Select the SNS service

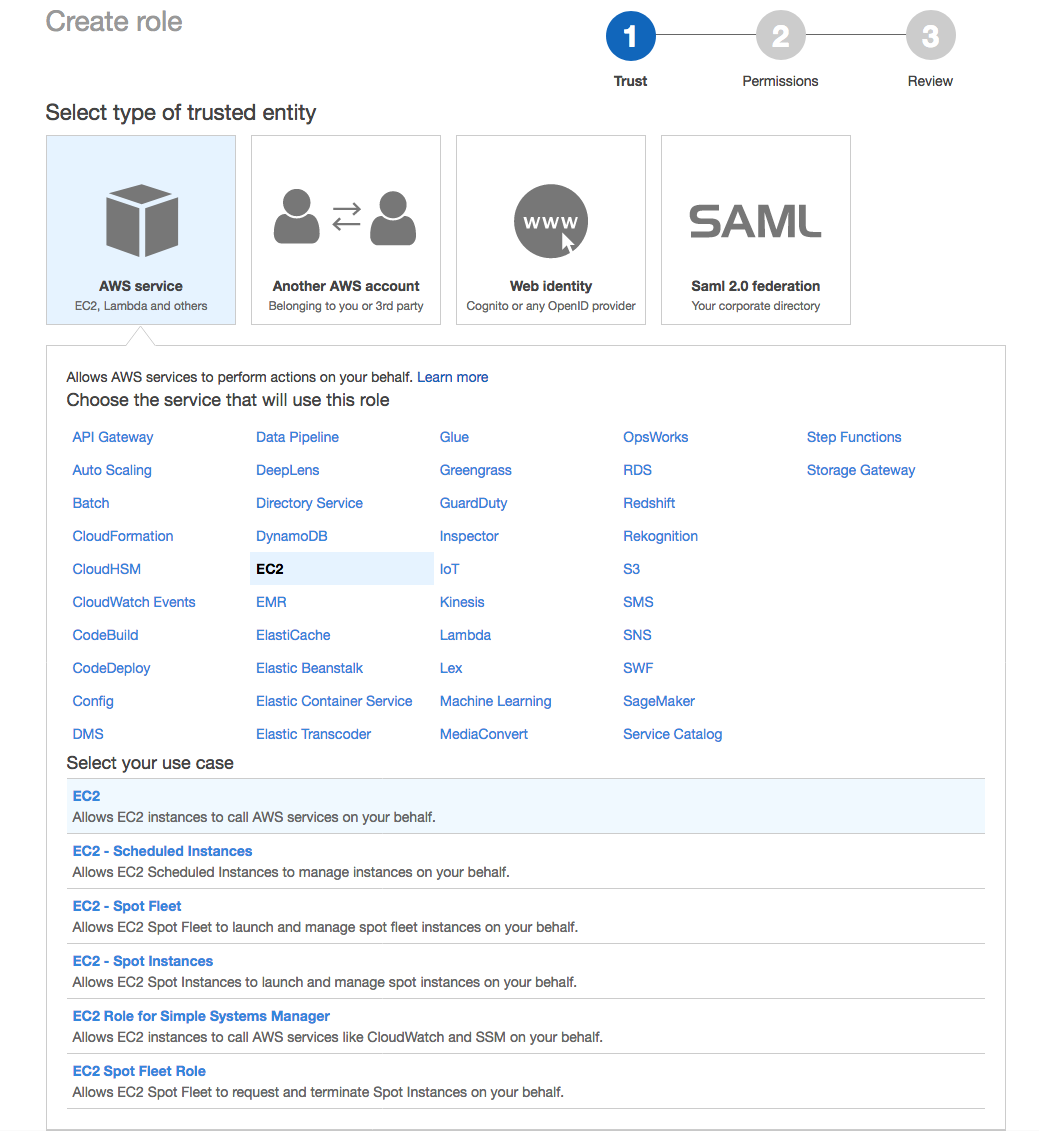[637, 635]
